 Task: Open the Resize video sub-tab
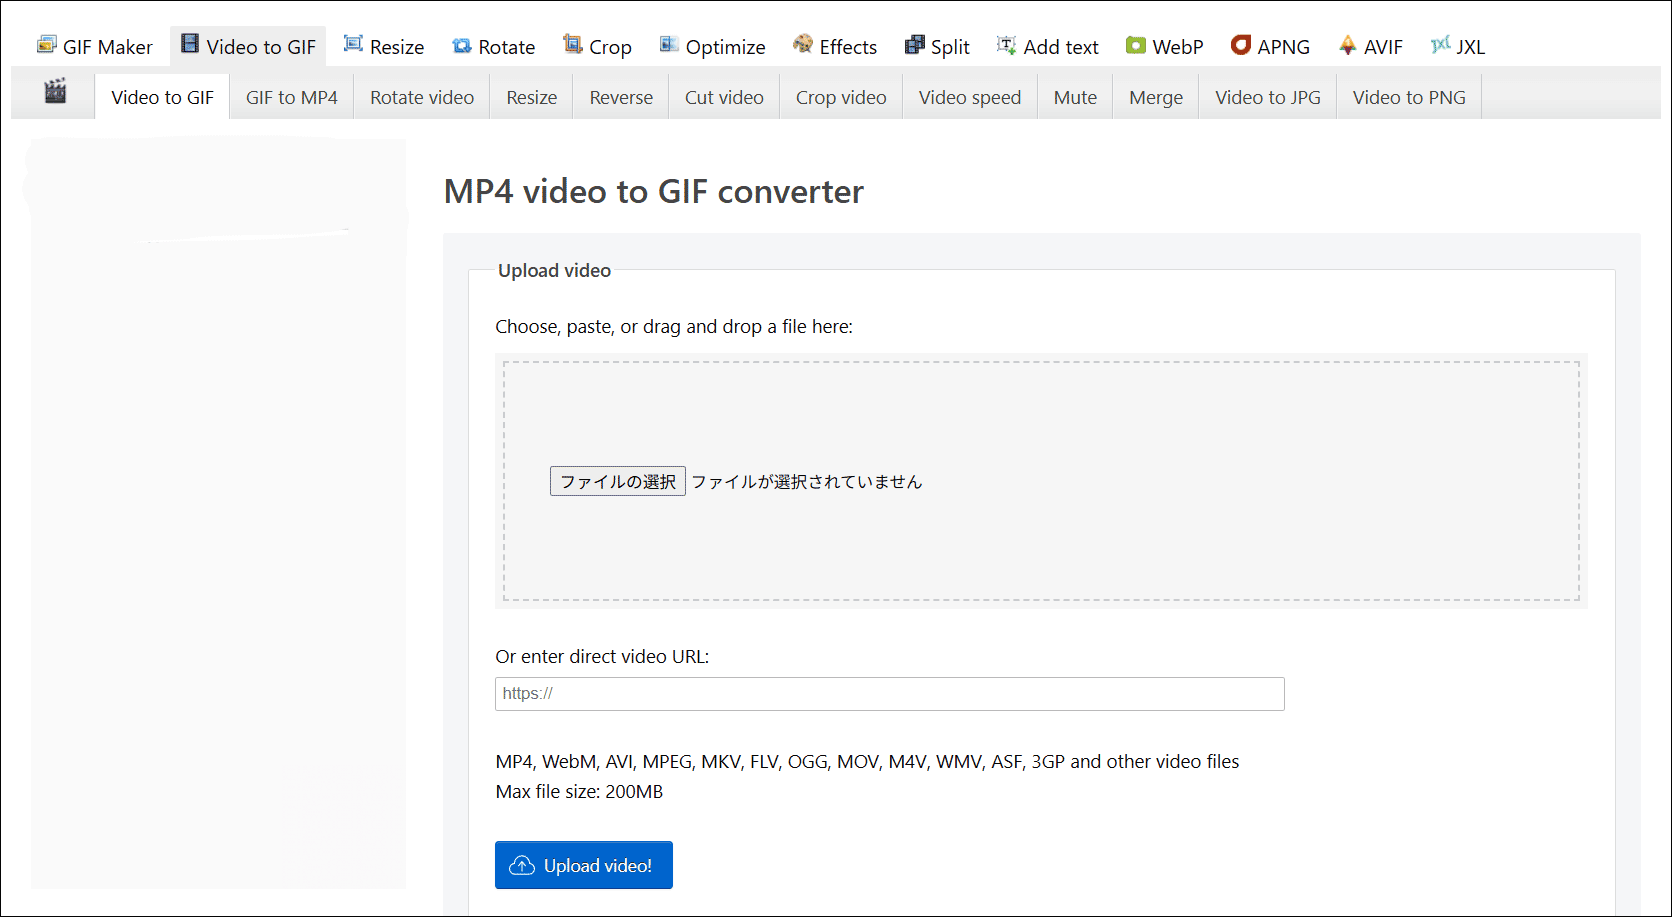pyautogui.click(x=531, y=97)
